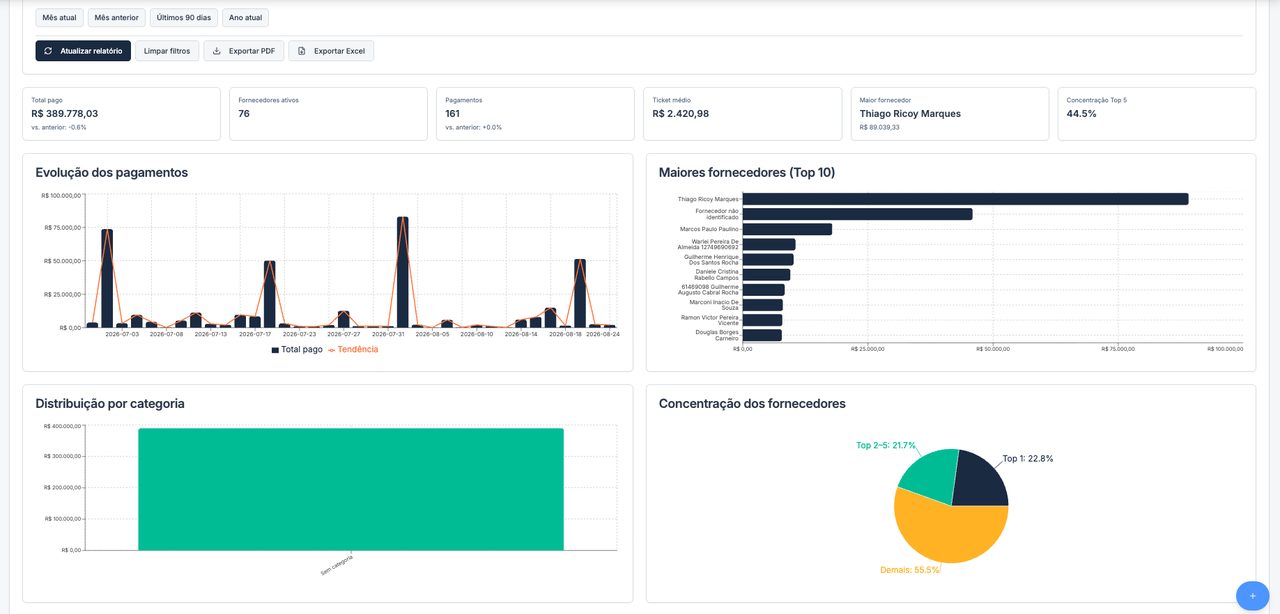Click the Fornecedores ativos value 76

point(244,114)
